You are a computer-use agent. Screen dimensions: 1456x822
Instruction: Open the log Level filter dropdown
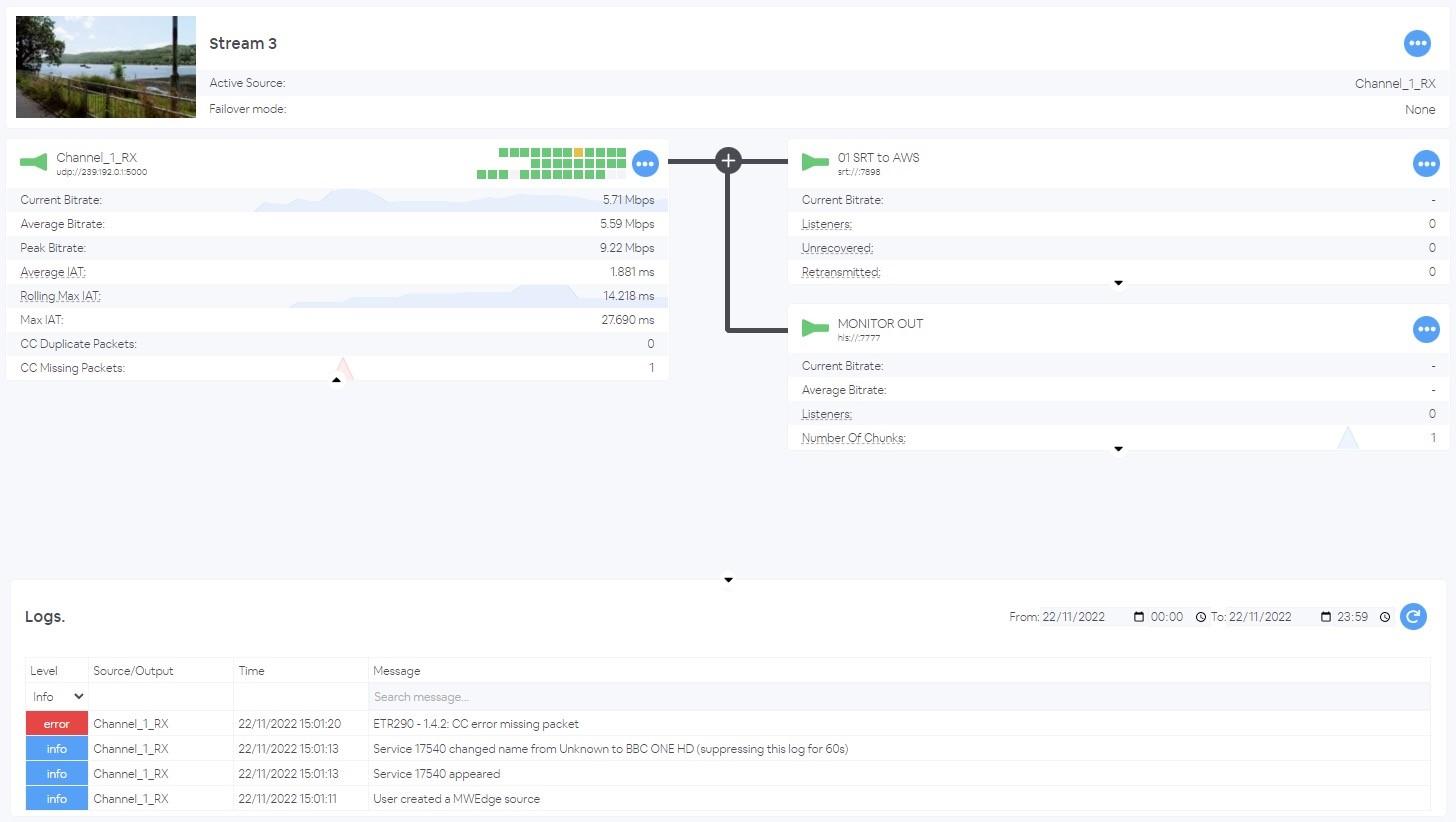pos(57,697)
